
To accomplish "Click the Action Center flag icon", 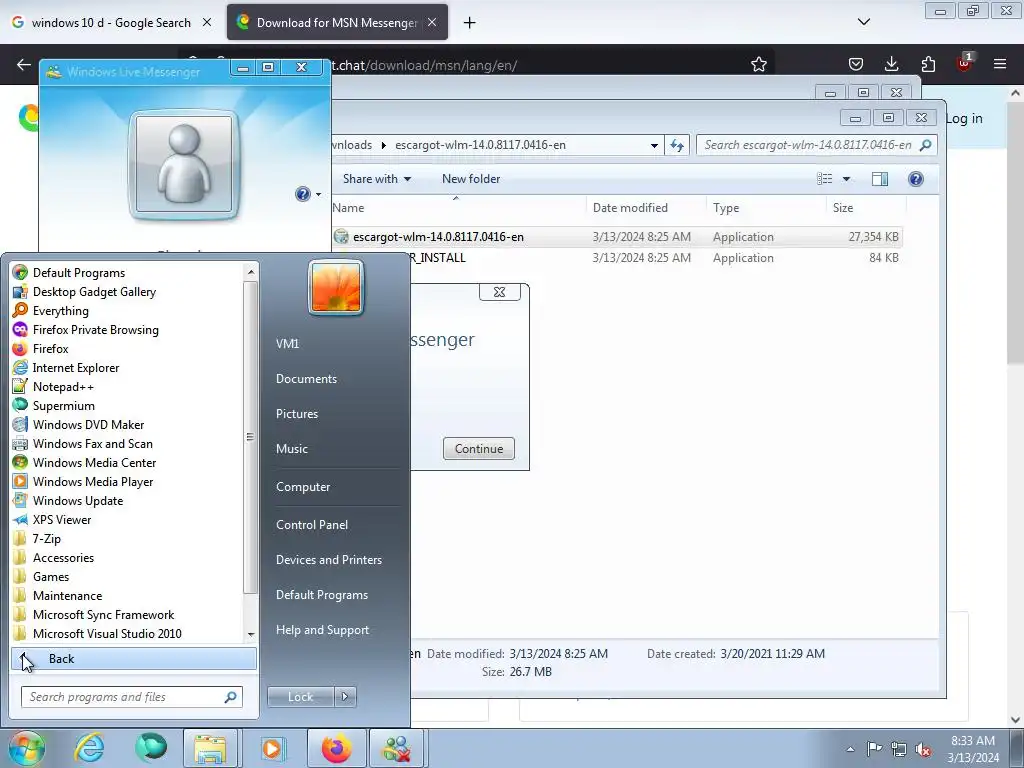I will click(x=874, y=749).
